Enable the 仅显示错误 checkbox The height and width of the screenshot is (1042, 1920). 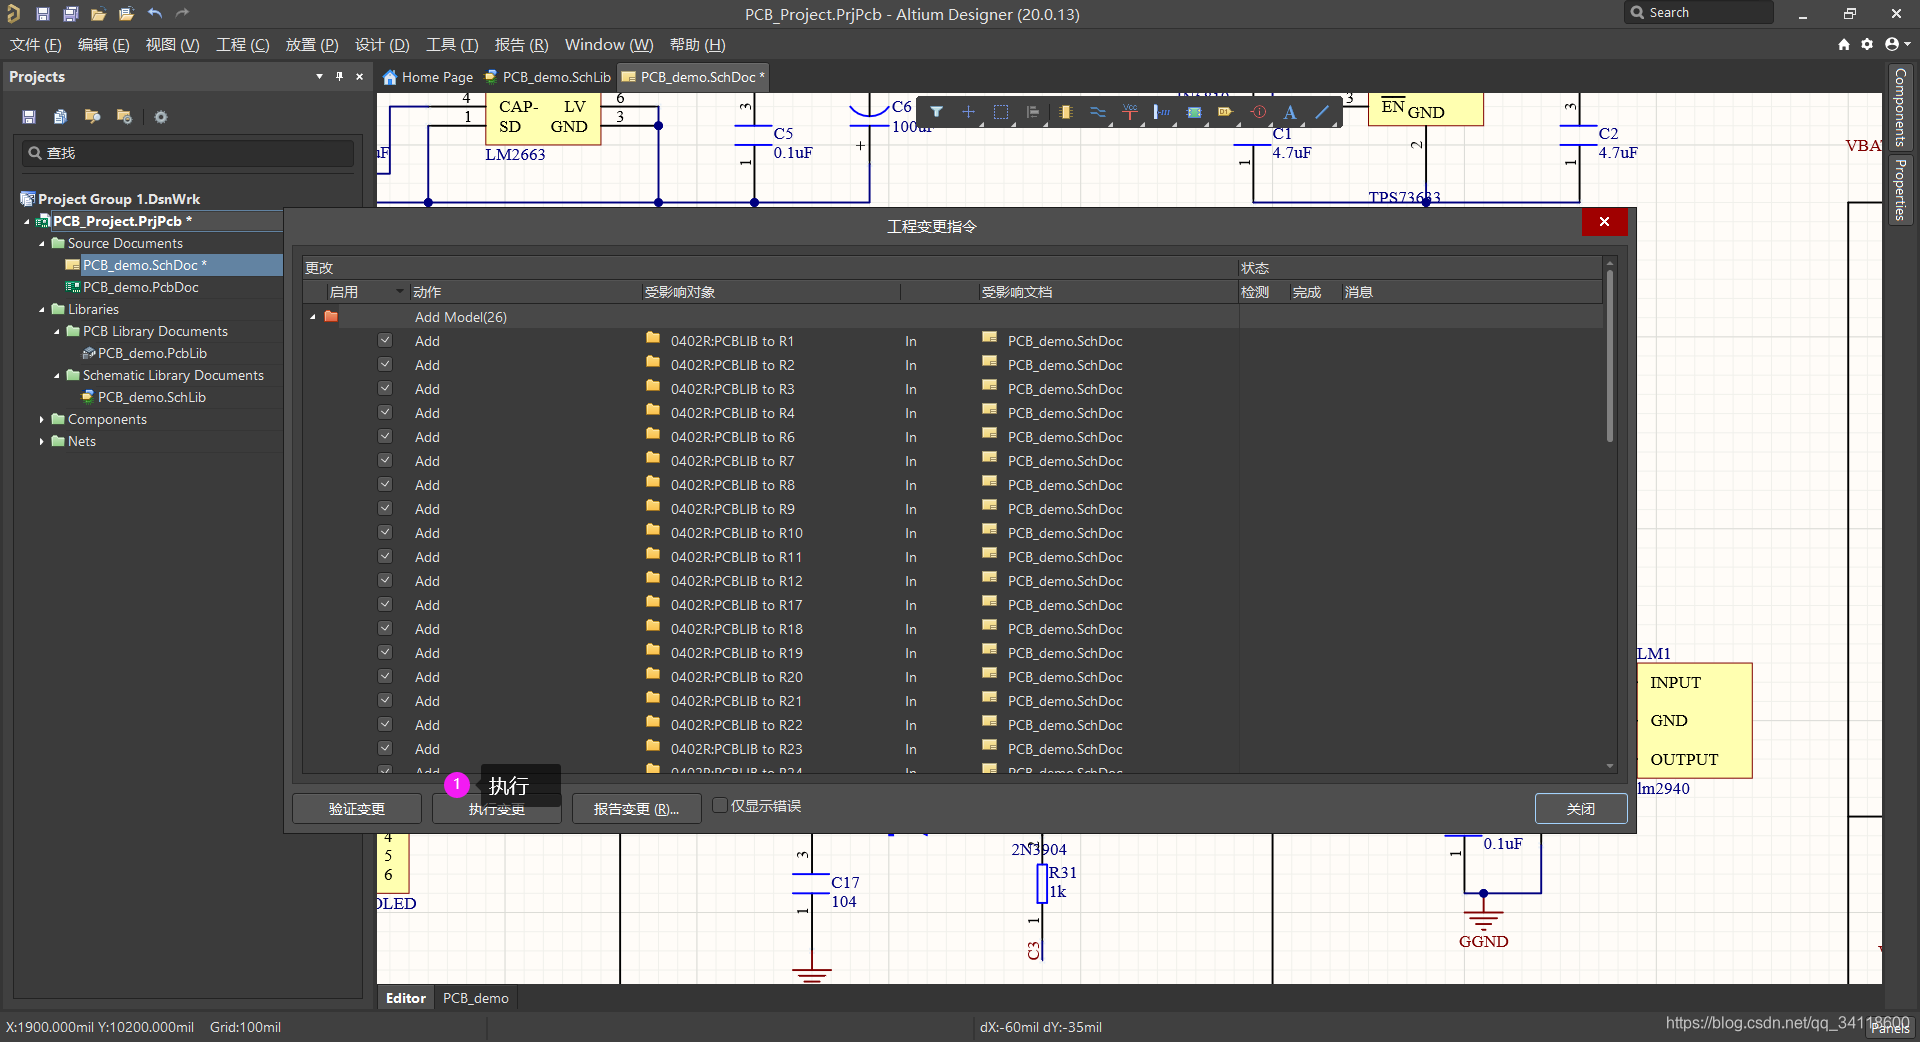point(719,805)
